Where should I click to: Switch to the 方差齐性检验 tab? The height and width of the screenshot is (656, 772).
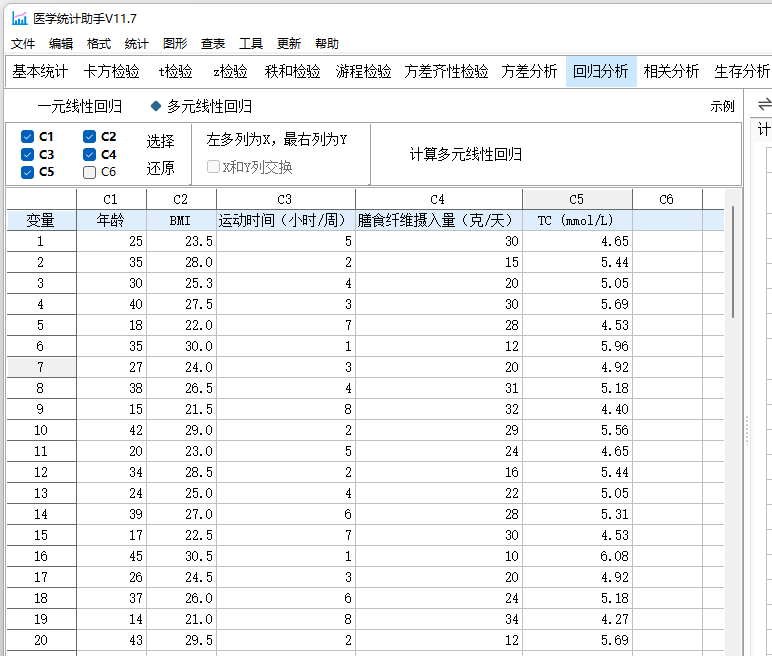447,71
